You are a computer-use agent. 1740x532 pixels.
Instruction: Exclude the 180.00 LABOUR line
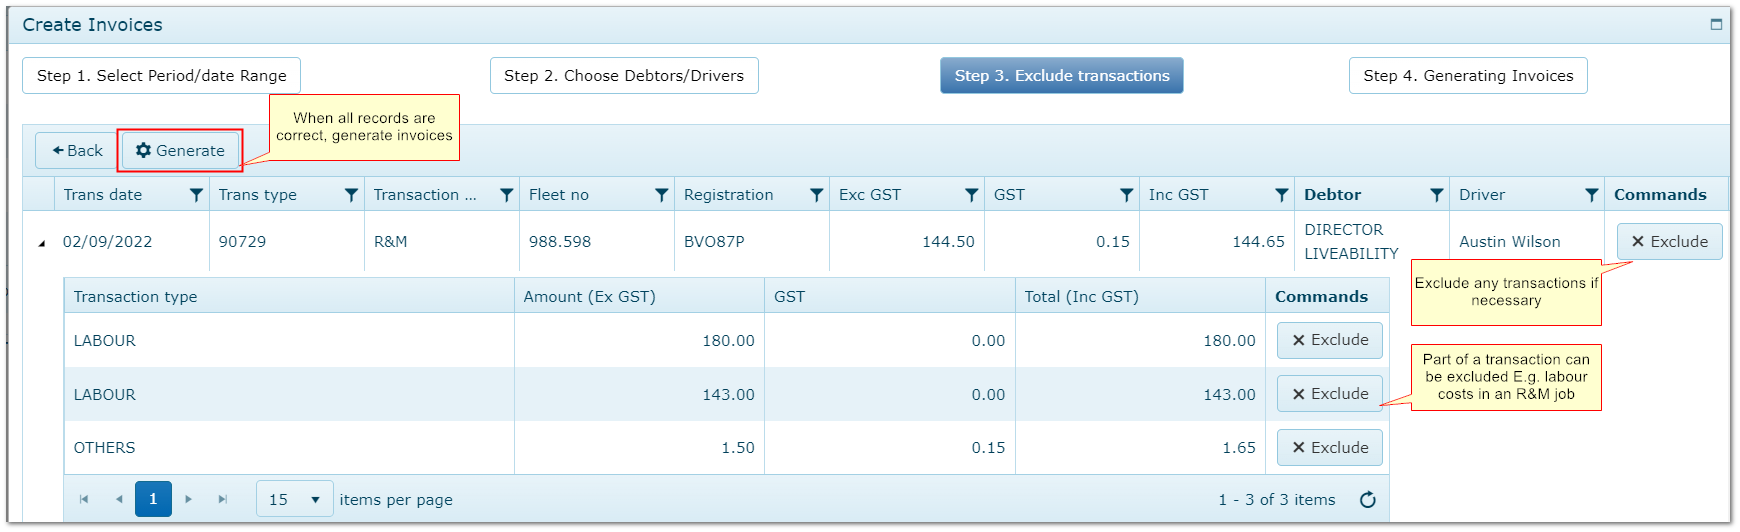coord(1329,340)
